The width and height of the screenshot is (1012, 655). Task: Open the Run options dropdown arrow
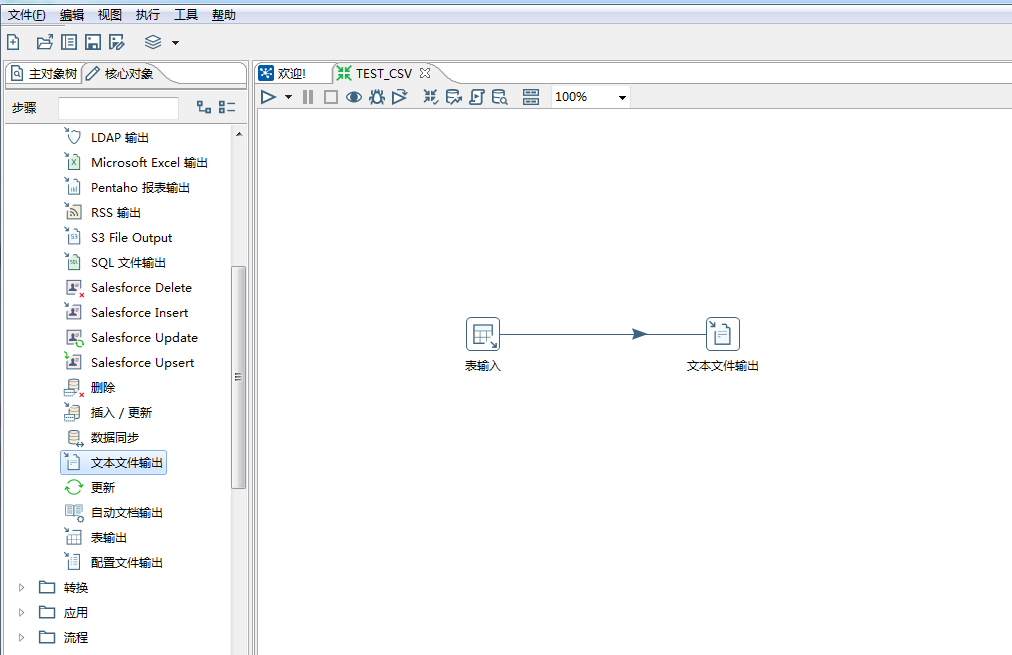pos(288,97)
